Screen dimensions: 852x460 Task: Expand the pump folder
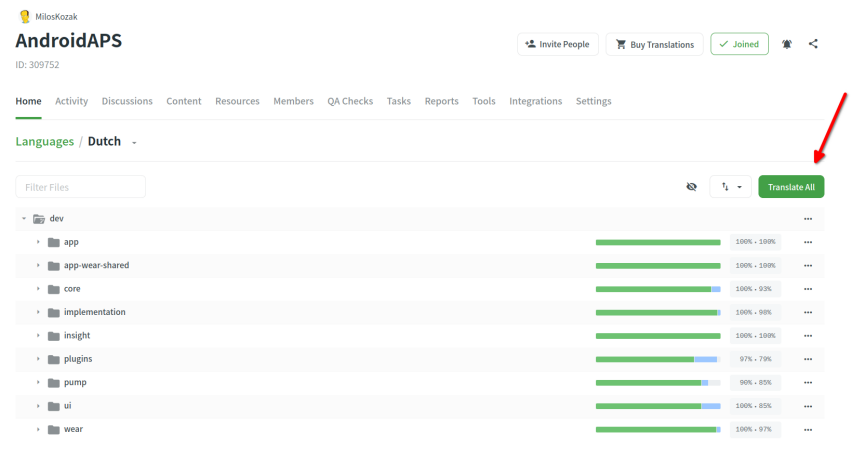(38, 382)
